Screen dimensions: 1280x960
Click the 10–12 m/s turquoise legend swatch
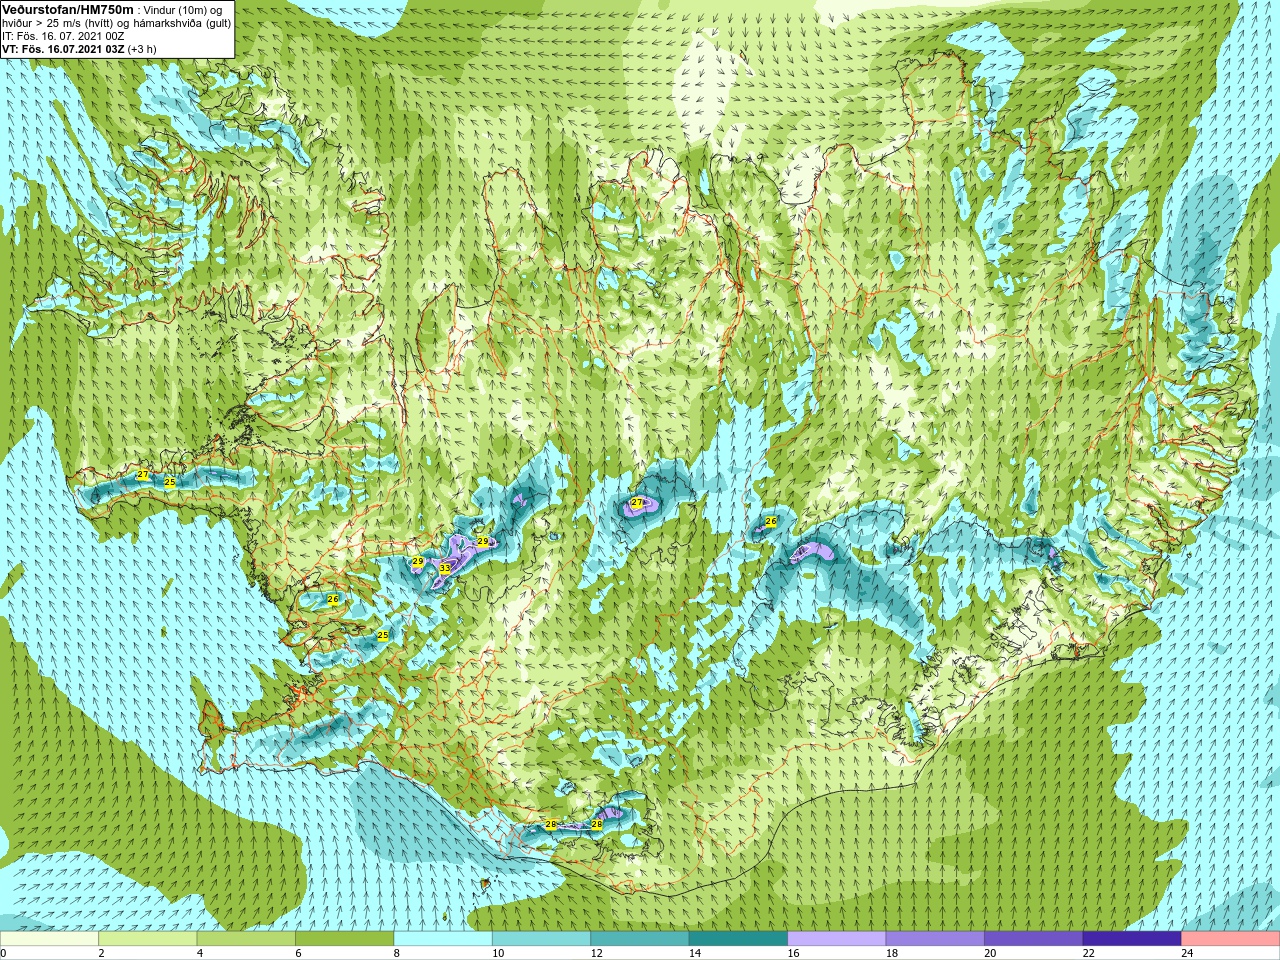(x=541, y=939)
